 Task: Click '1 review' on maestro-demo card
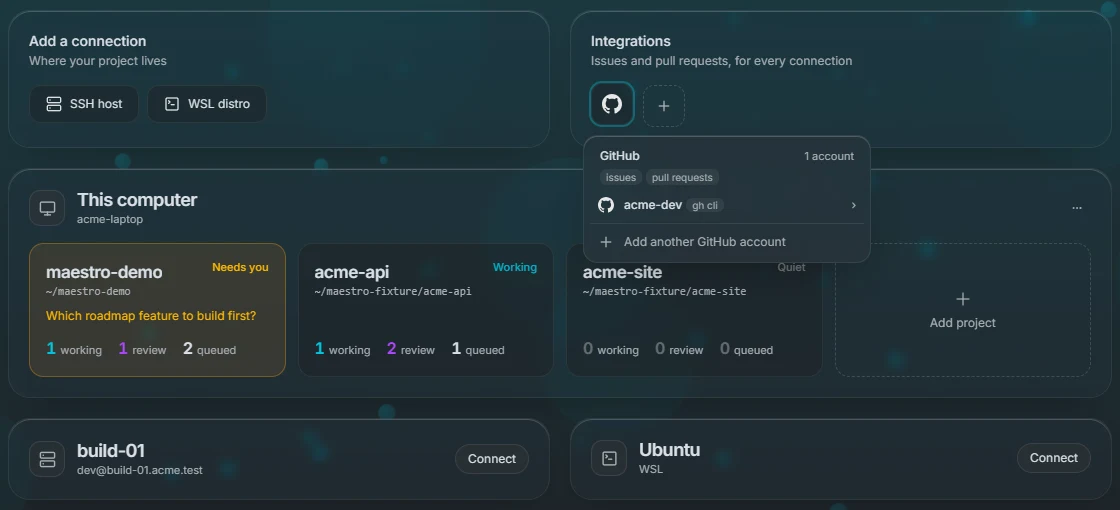142,349
